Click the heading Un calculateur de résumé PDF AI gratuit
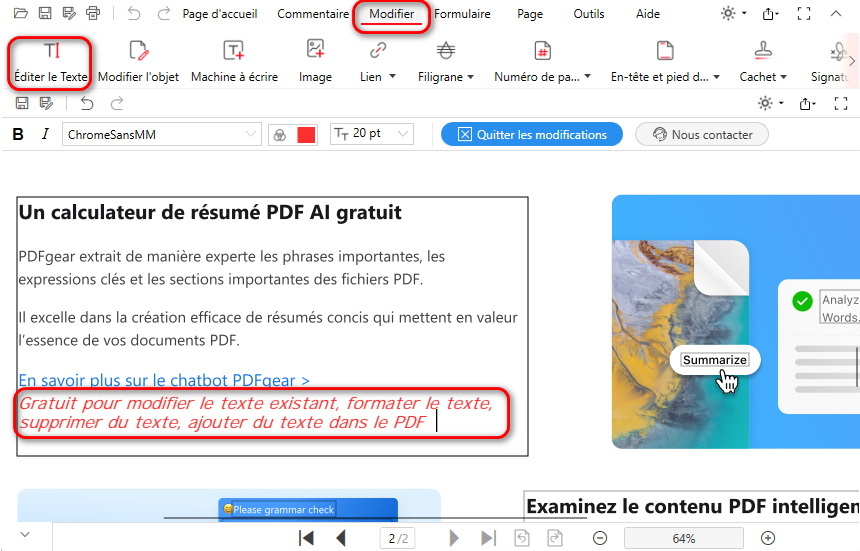 click(x=210, y=213)
